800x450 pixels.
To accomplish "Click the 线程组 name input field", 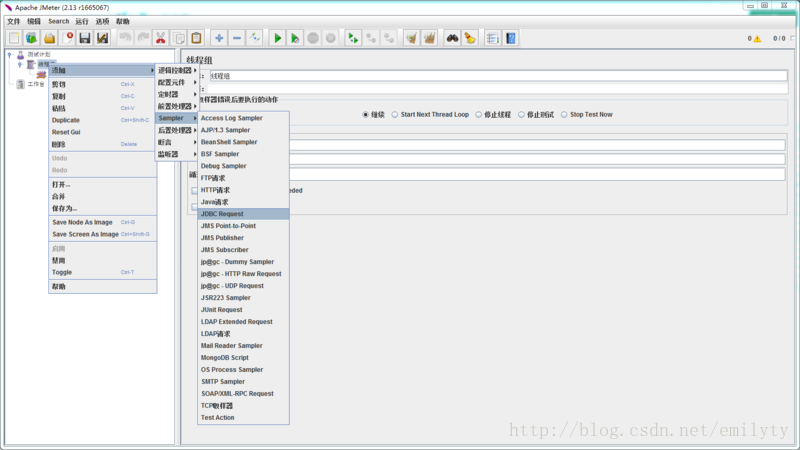I will coord(498,76).
